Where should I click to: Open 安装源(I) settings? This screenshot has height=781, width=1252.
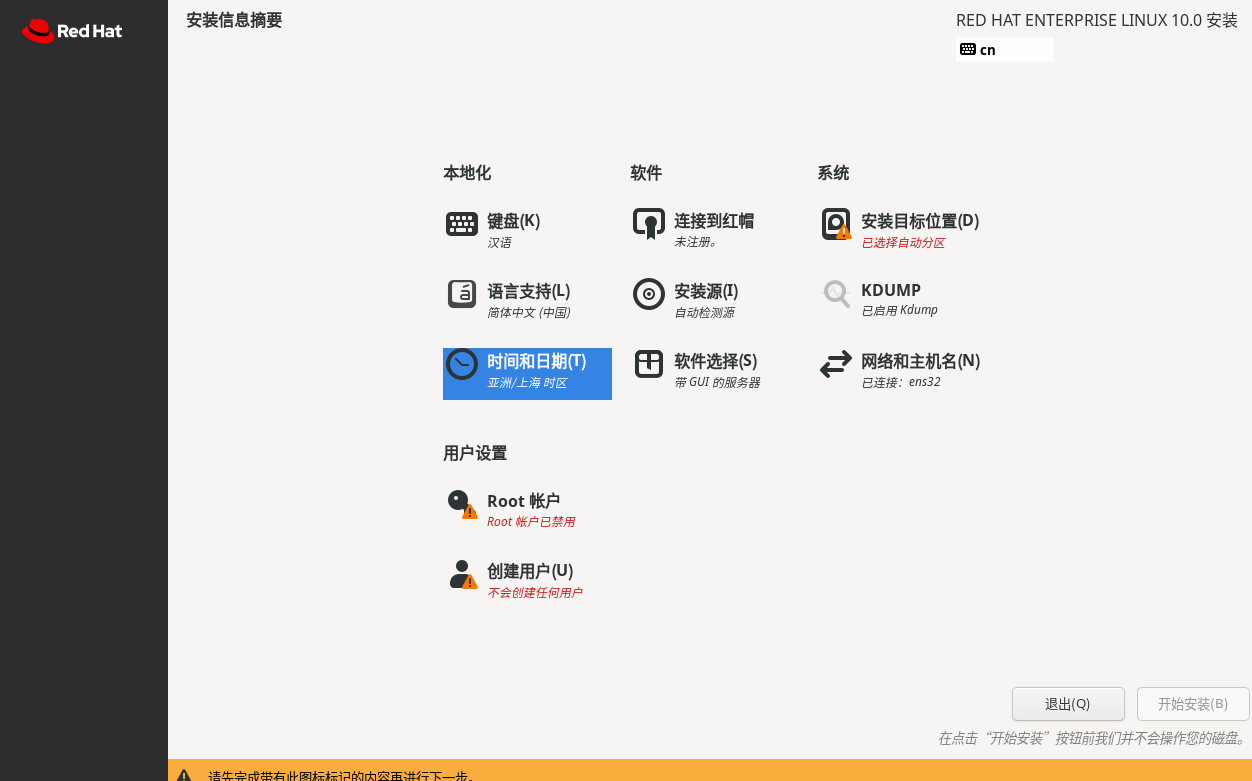coord(706,291)
